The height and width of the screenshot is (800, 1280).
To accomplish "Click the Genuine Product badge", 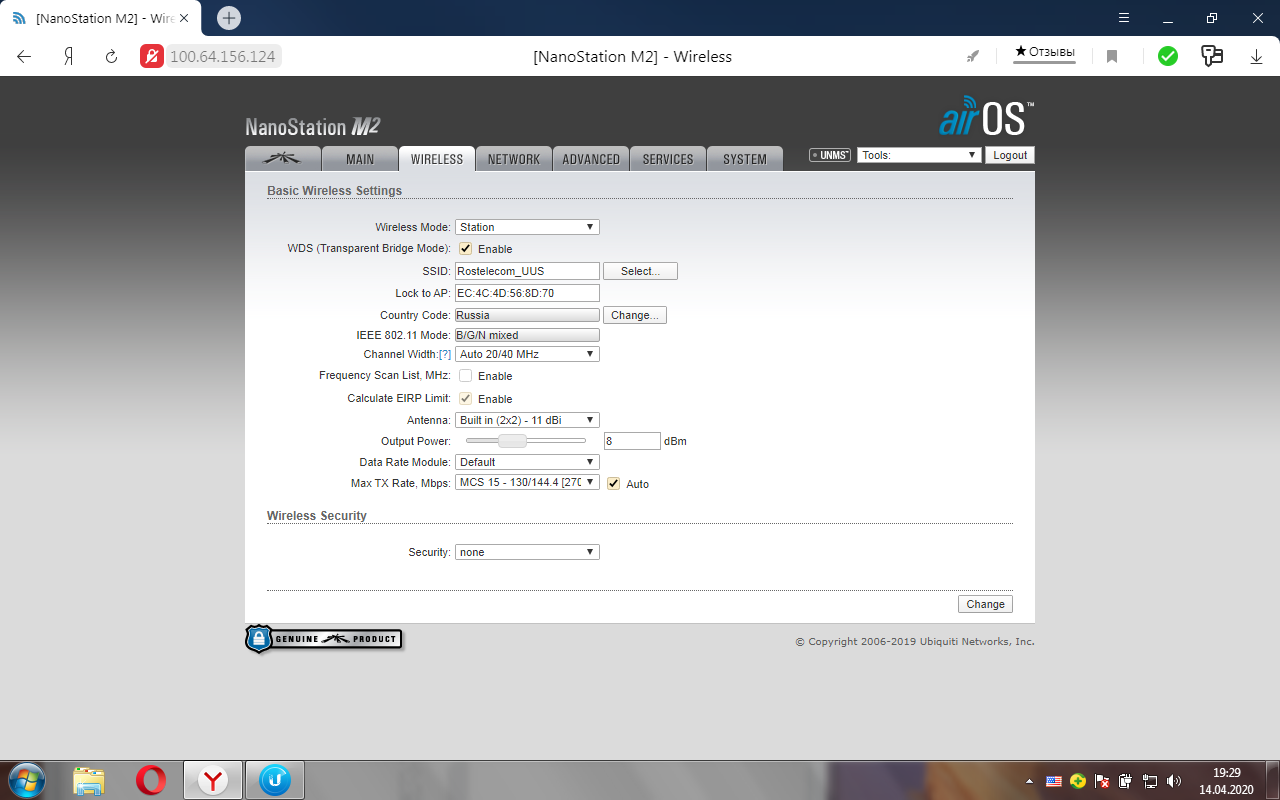I will [x=324, y=638].
